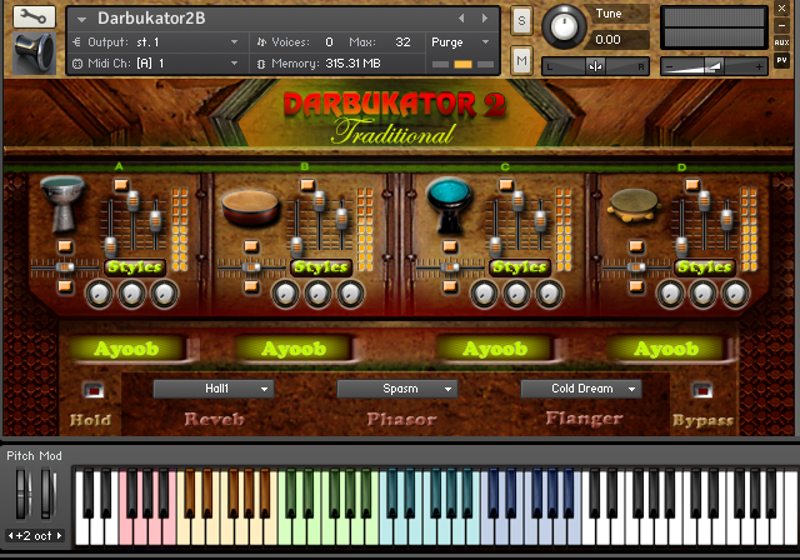
Task: Toggle the orange button under drum D
Action: [636, 247]
